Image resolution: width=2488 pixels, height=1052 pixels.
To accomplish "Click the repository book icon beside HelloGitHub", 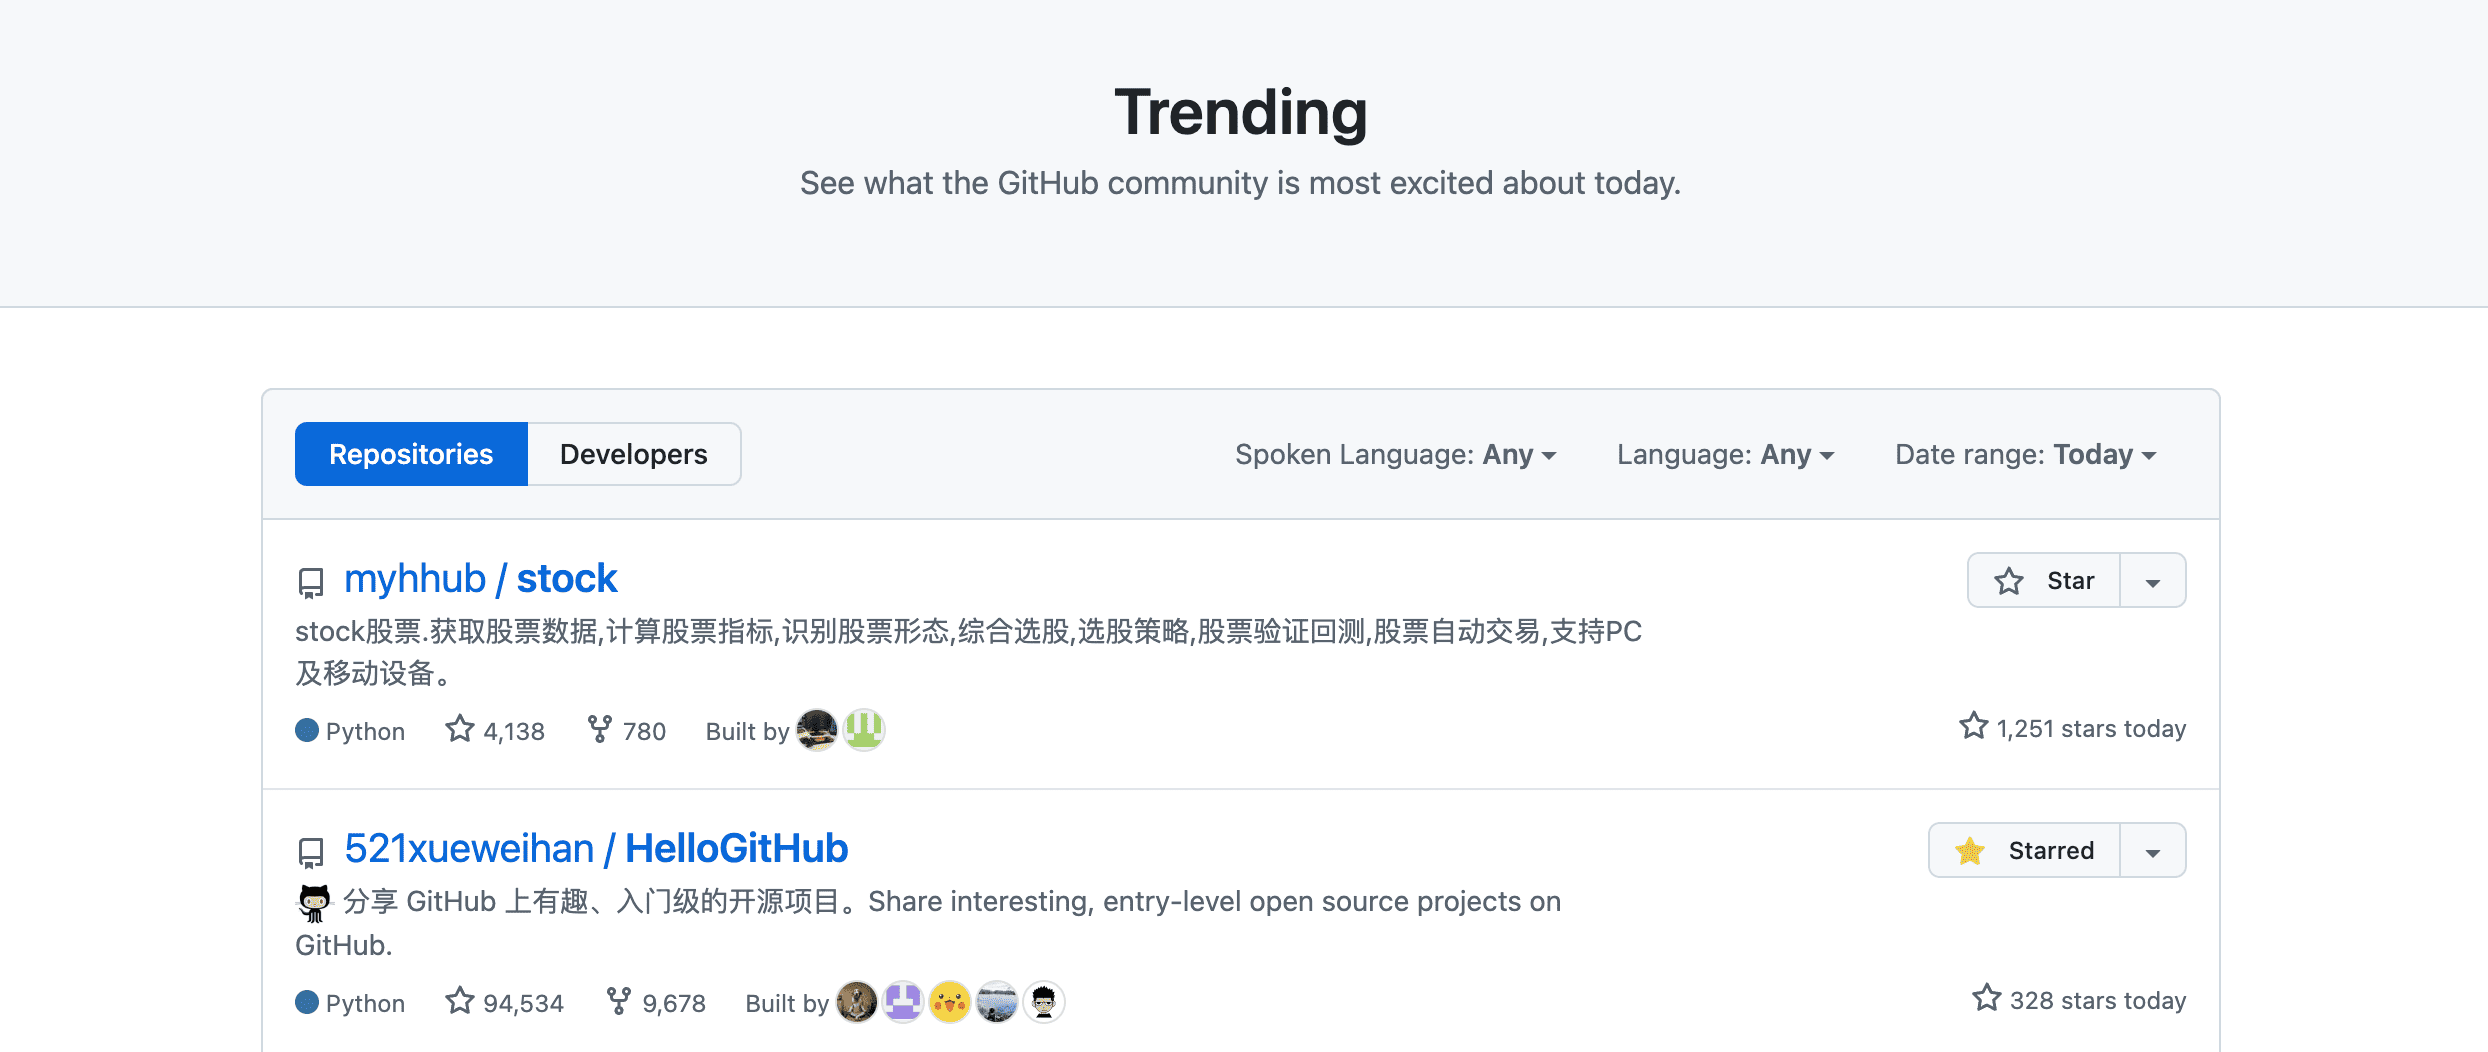I will click(x=311, y=851).
